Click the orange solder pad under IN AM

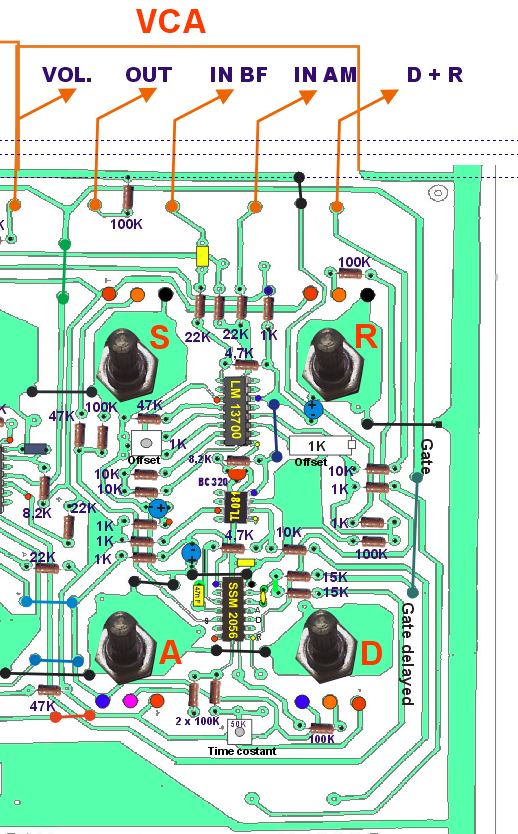point(255,207)
